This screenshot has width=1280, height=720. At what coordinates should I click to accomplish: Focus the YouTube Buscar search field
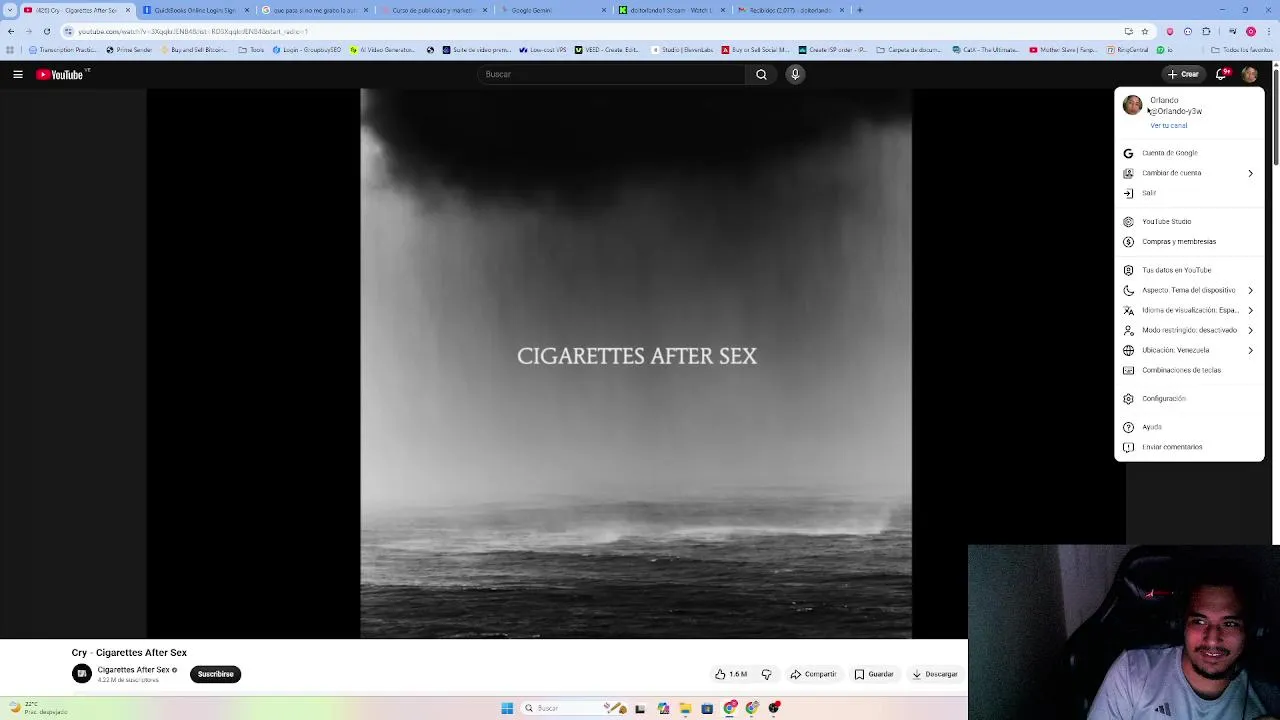[x=612, y=74]
